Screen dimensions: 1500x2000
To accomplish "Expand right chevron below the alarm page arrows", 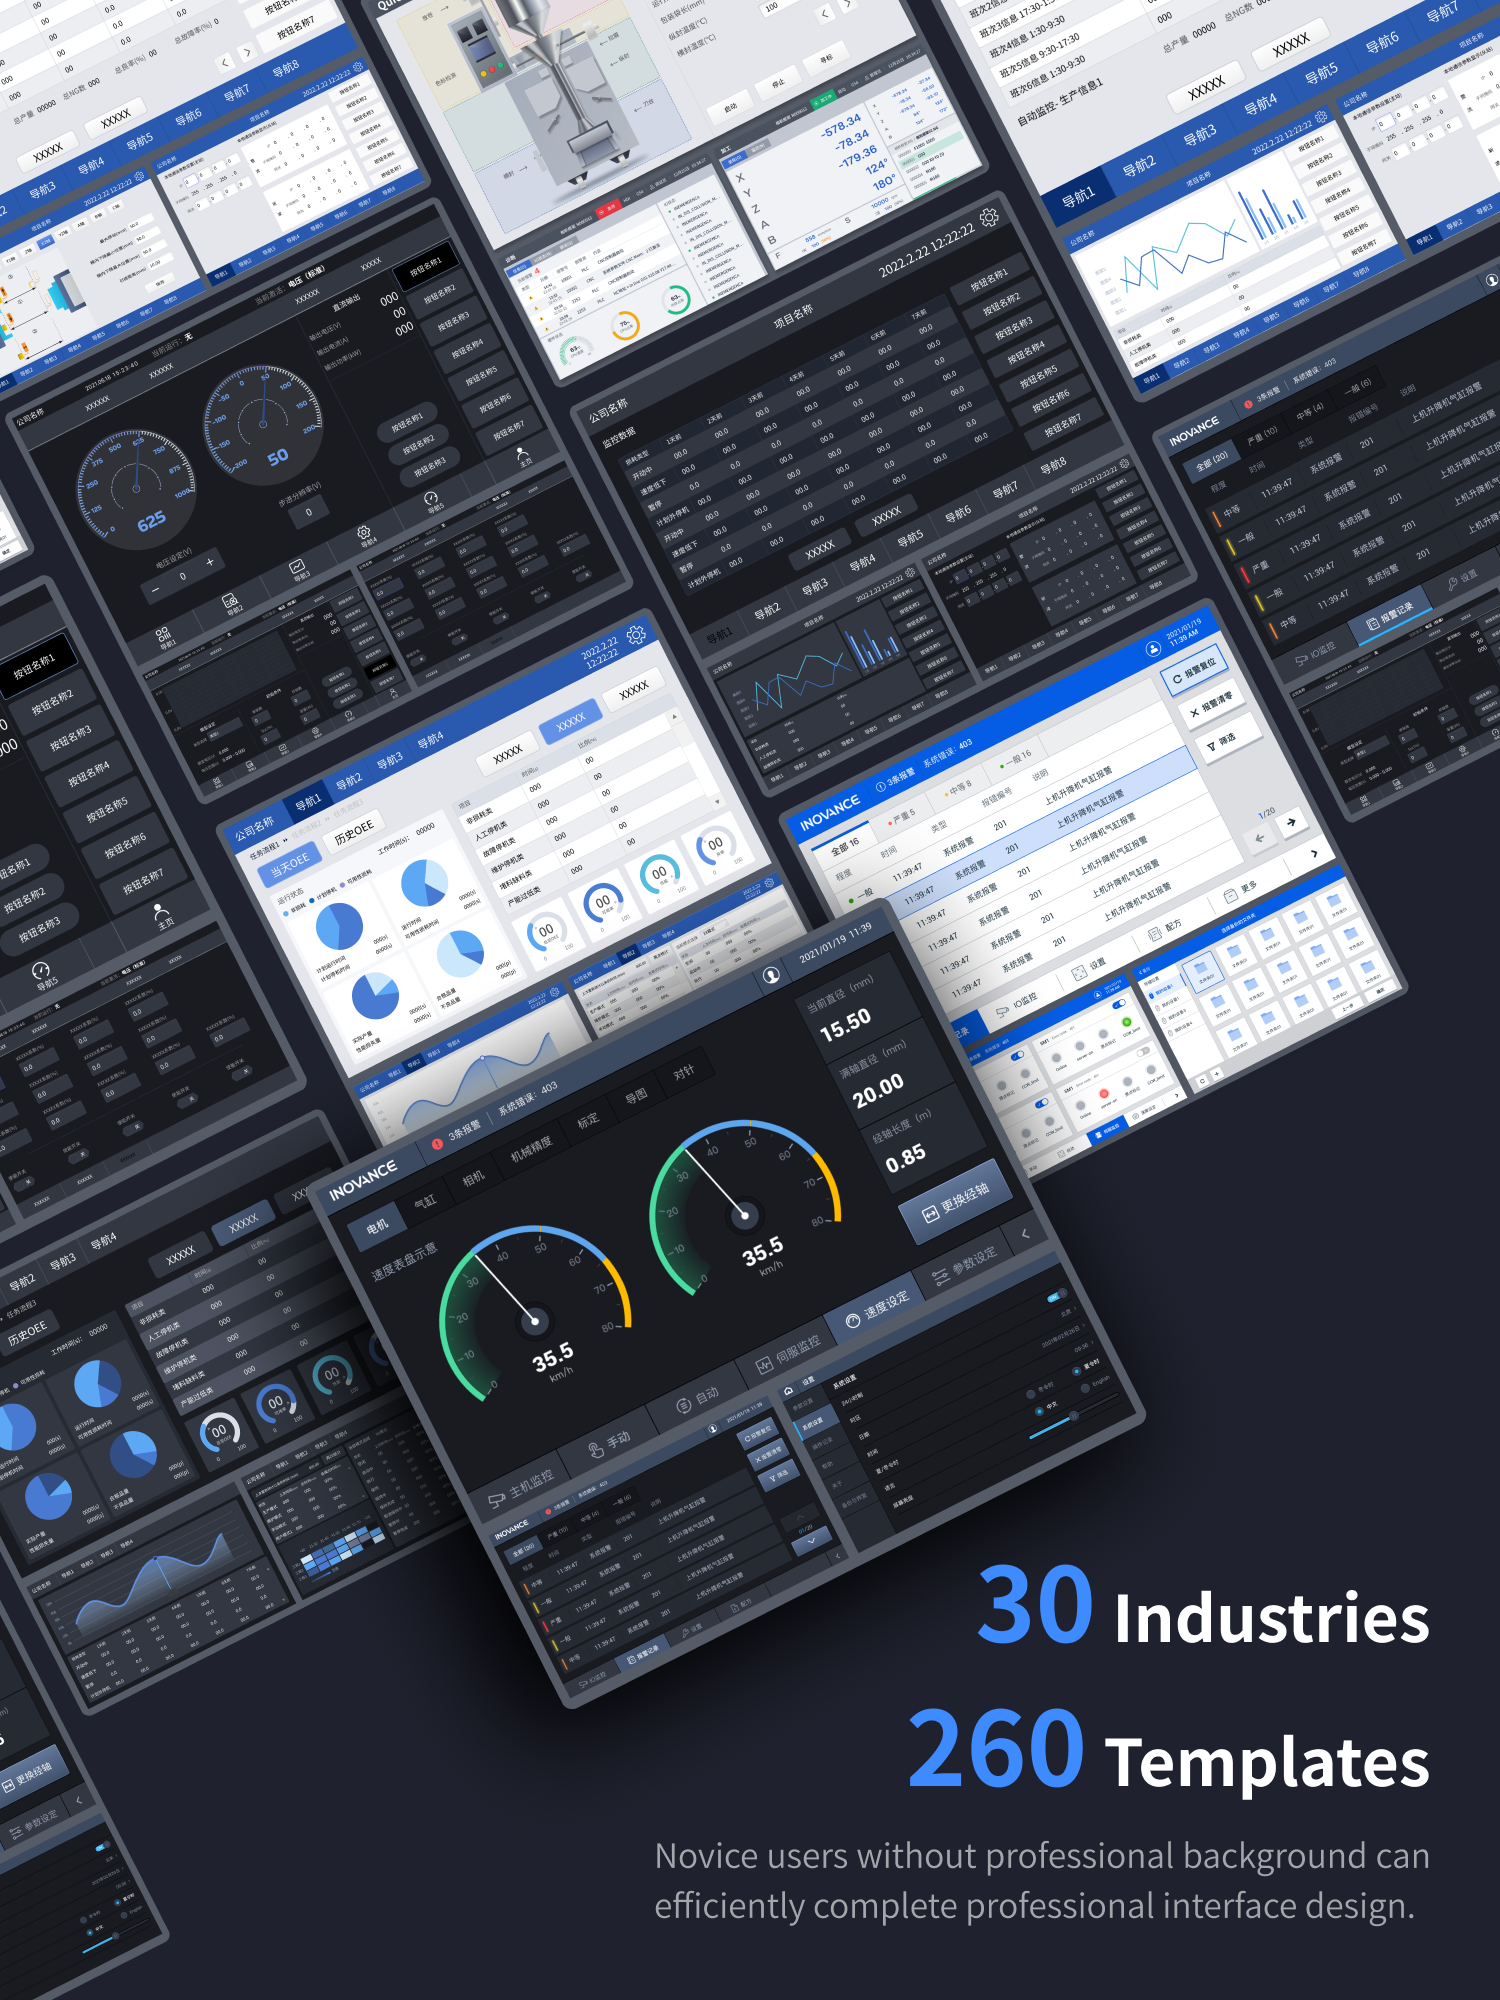I will [x=1314, y=853].
